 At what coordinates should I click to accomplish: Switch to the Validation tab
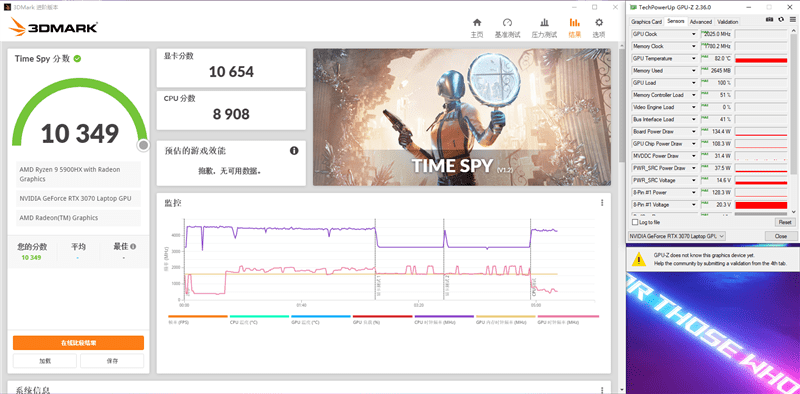[x=728, y=22]
